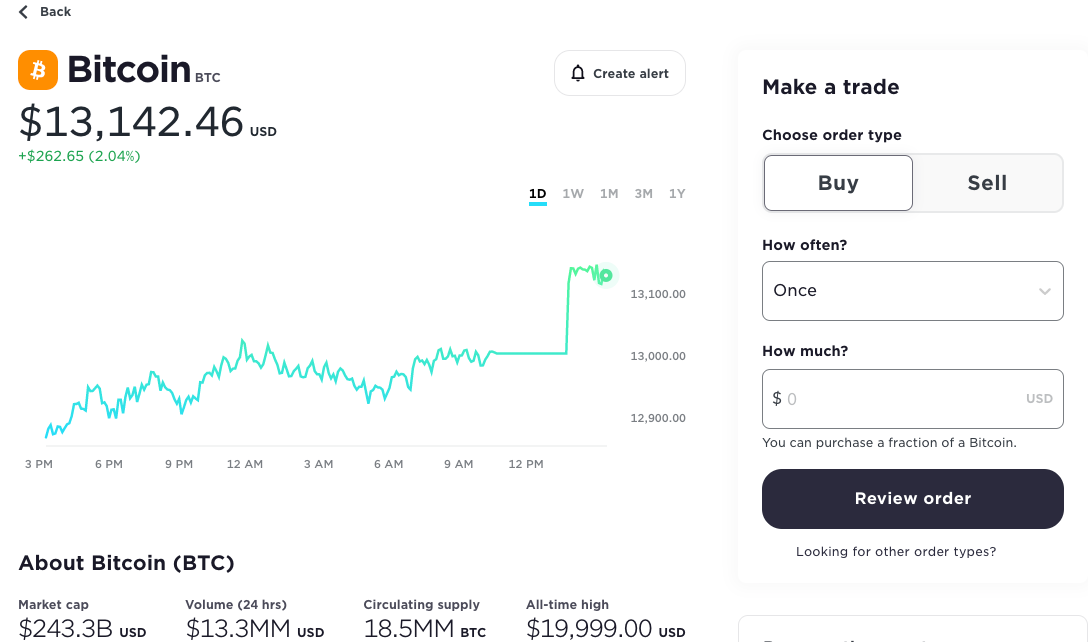Switch chart to 1W range
The width and height of the screenshot is (1088, 642).
pos(573,194)
